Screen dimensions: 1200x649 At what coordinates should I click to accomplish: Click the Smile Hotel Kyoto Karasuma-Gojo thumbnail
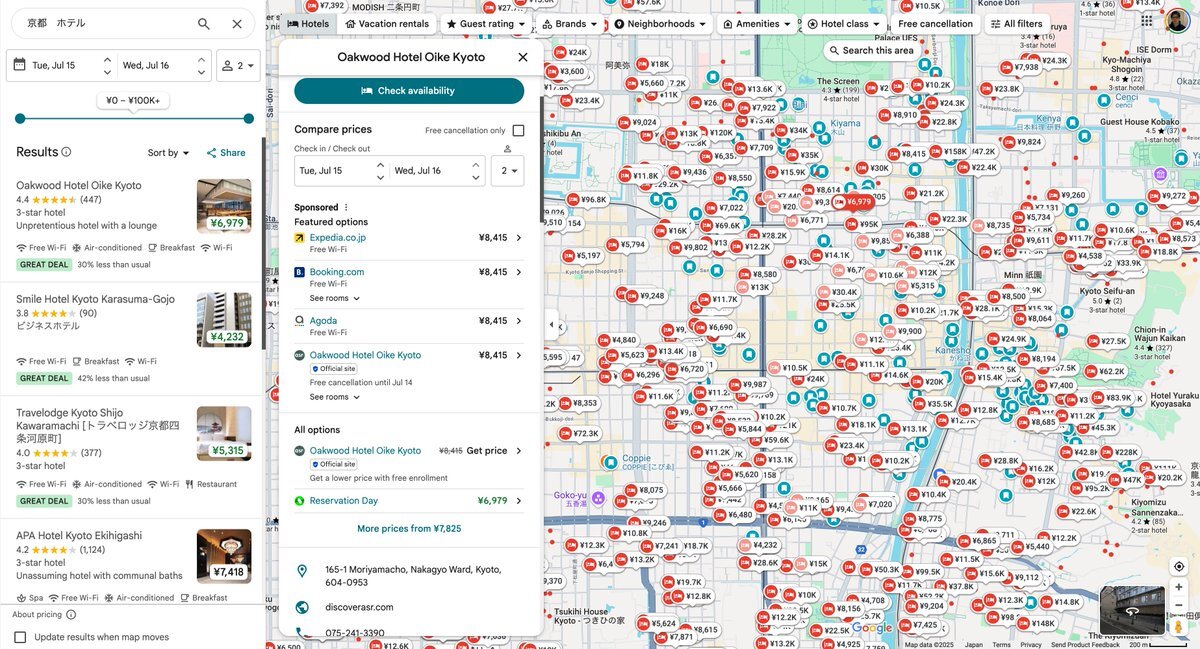coord(224,319)
